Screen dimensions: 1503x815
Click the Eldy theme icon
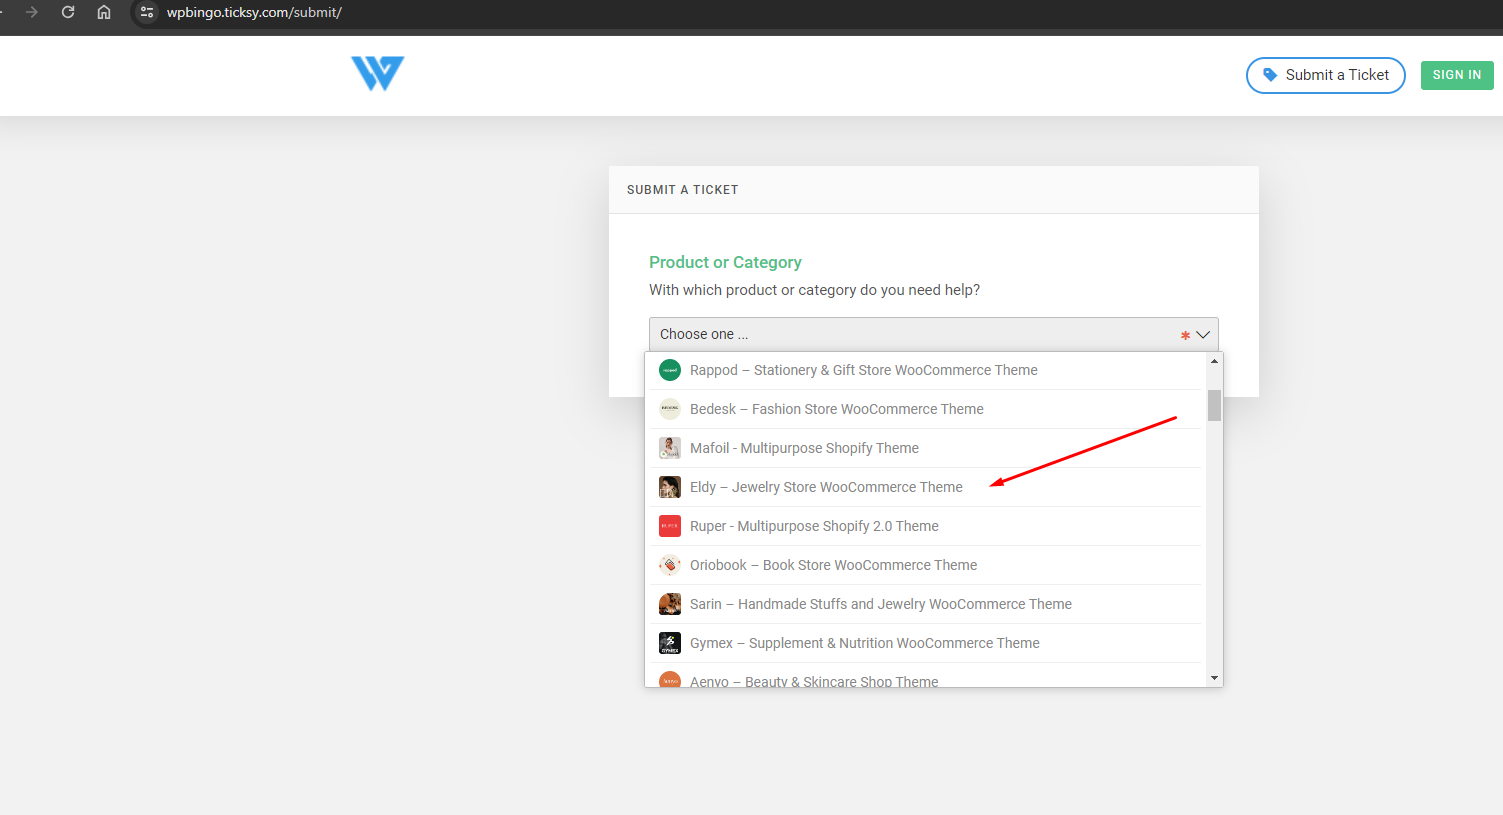pos(670,487)
